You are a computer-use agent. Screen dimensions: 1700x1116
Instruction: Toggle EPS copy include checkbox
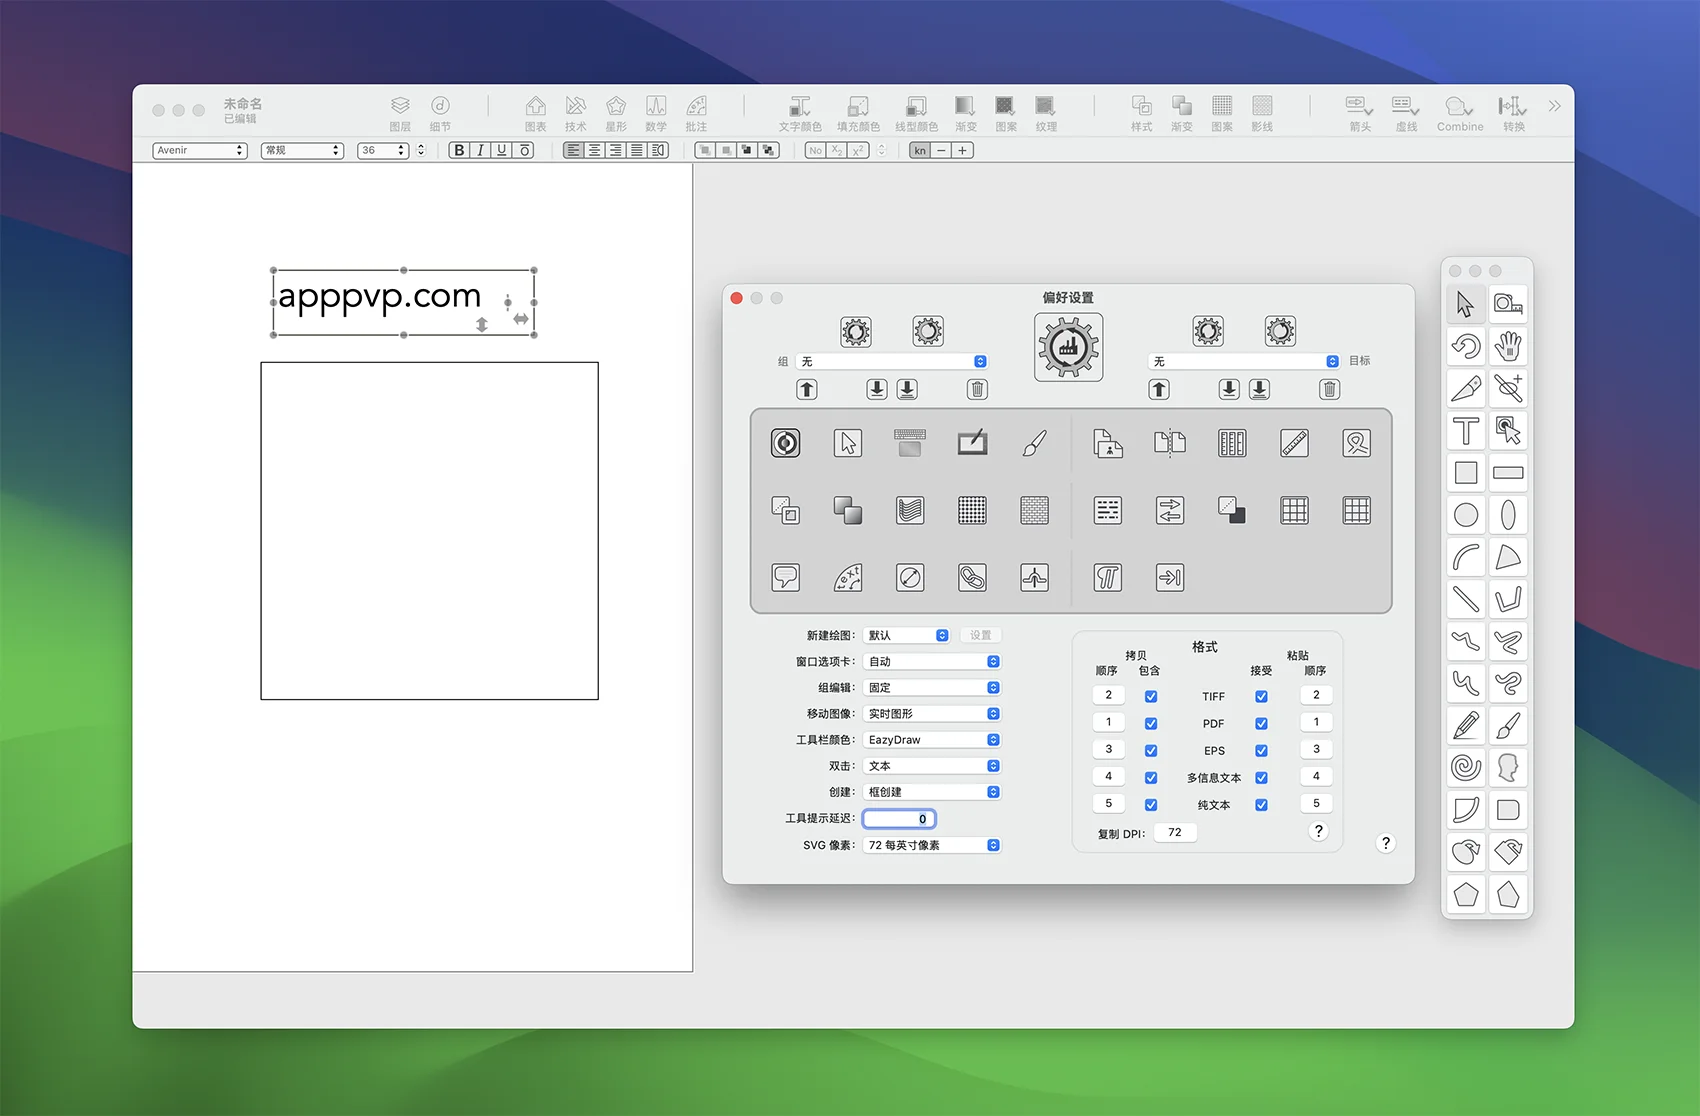tap(1151, 750)
